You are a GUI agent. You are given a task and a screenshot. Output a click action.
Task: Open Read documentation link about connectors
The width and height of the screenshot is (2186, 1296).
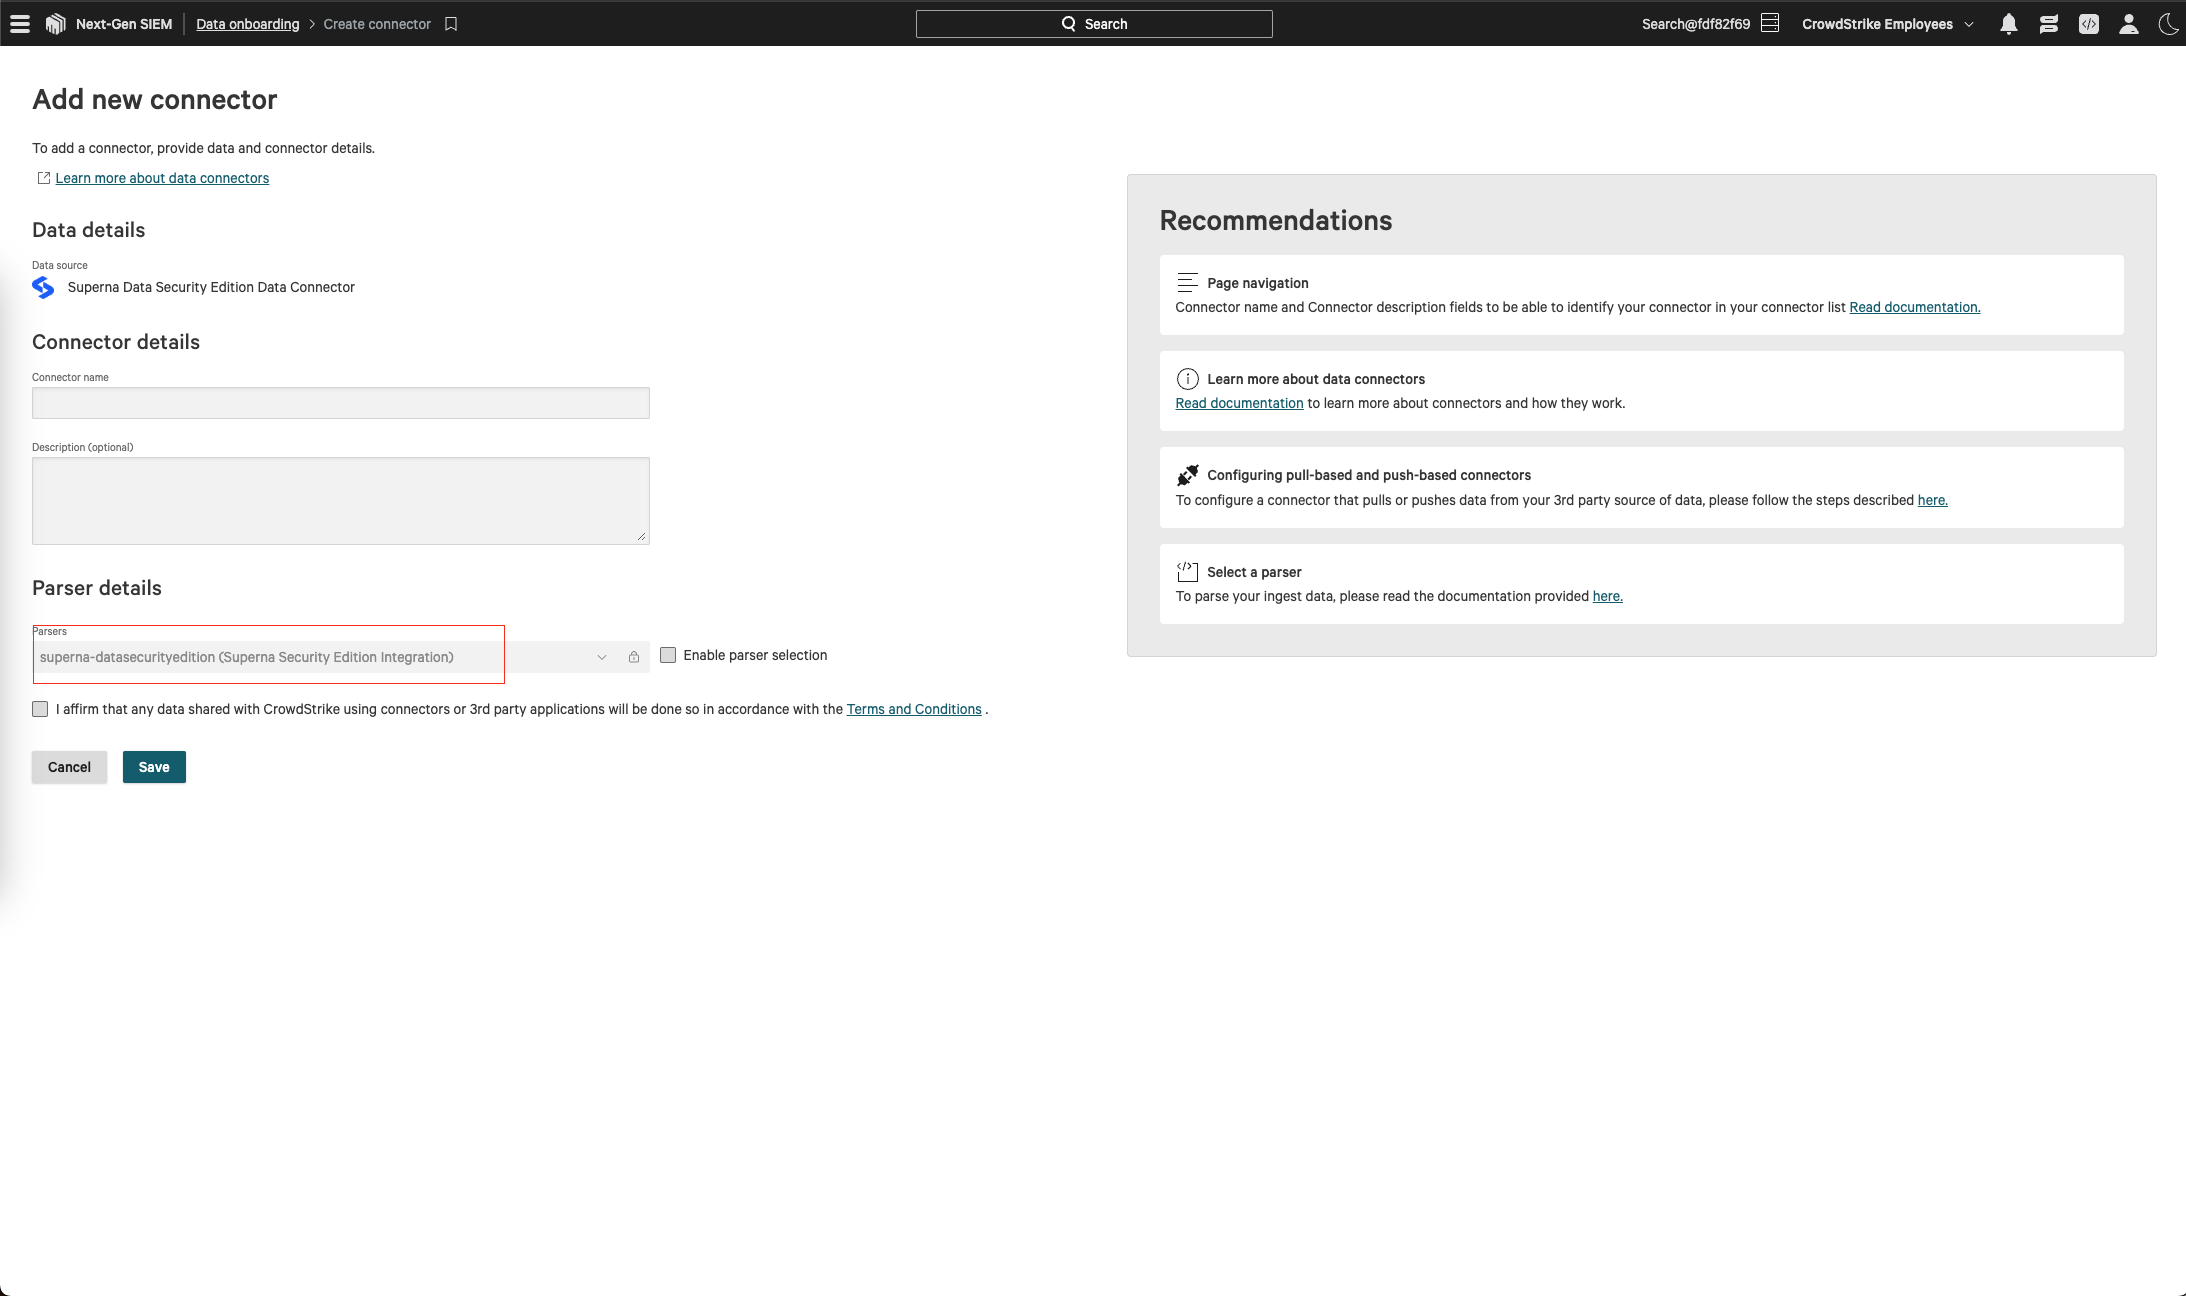pos(1239,403)
